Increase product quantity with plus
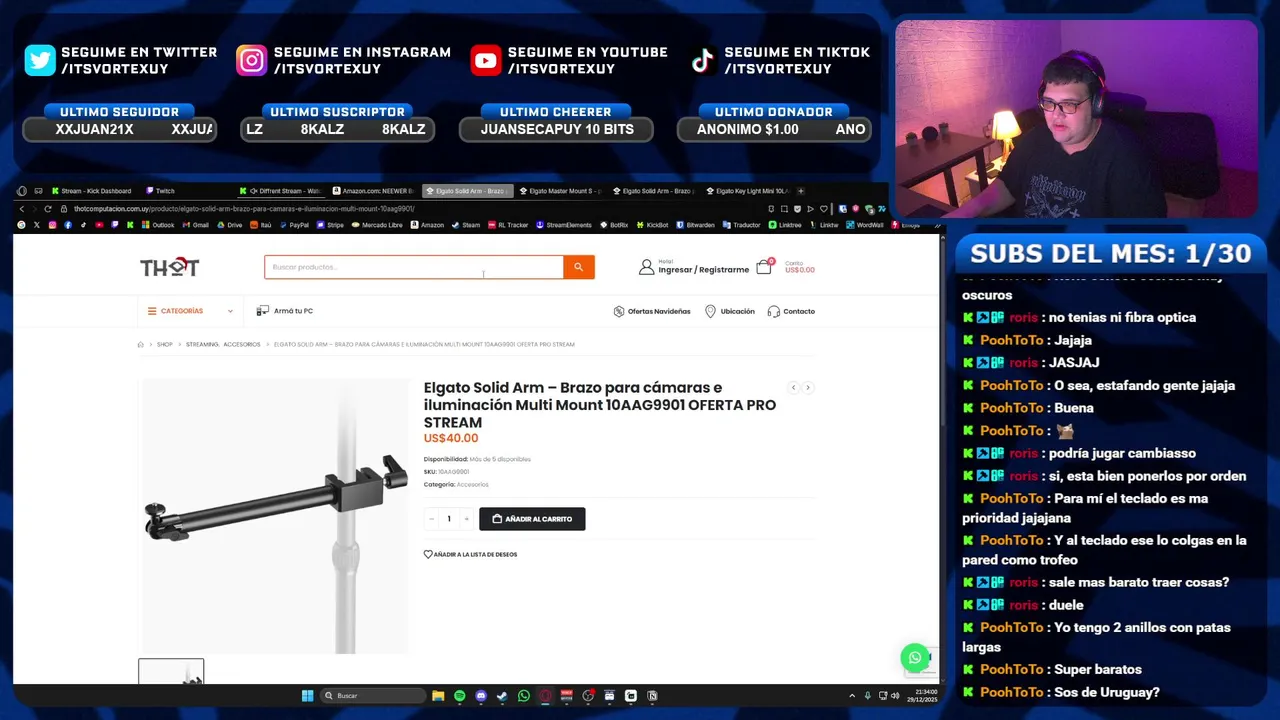This screenshot has width=1280, height=720. pyautogui.click(x=466, y=519)
